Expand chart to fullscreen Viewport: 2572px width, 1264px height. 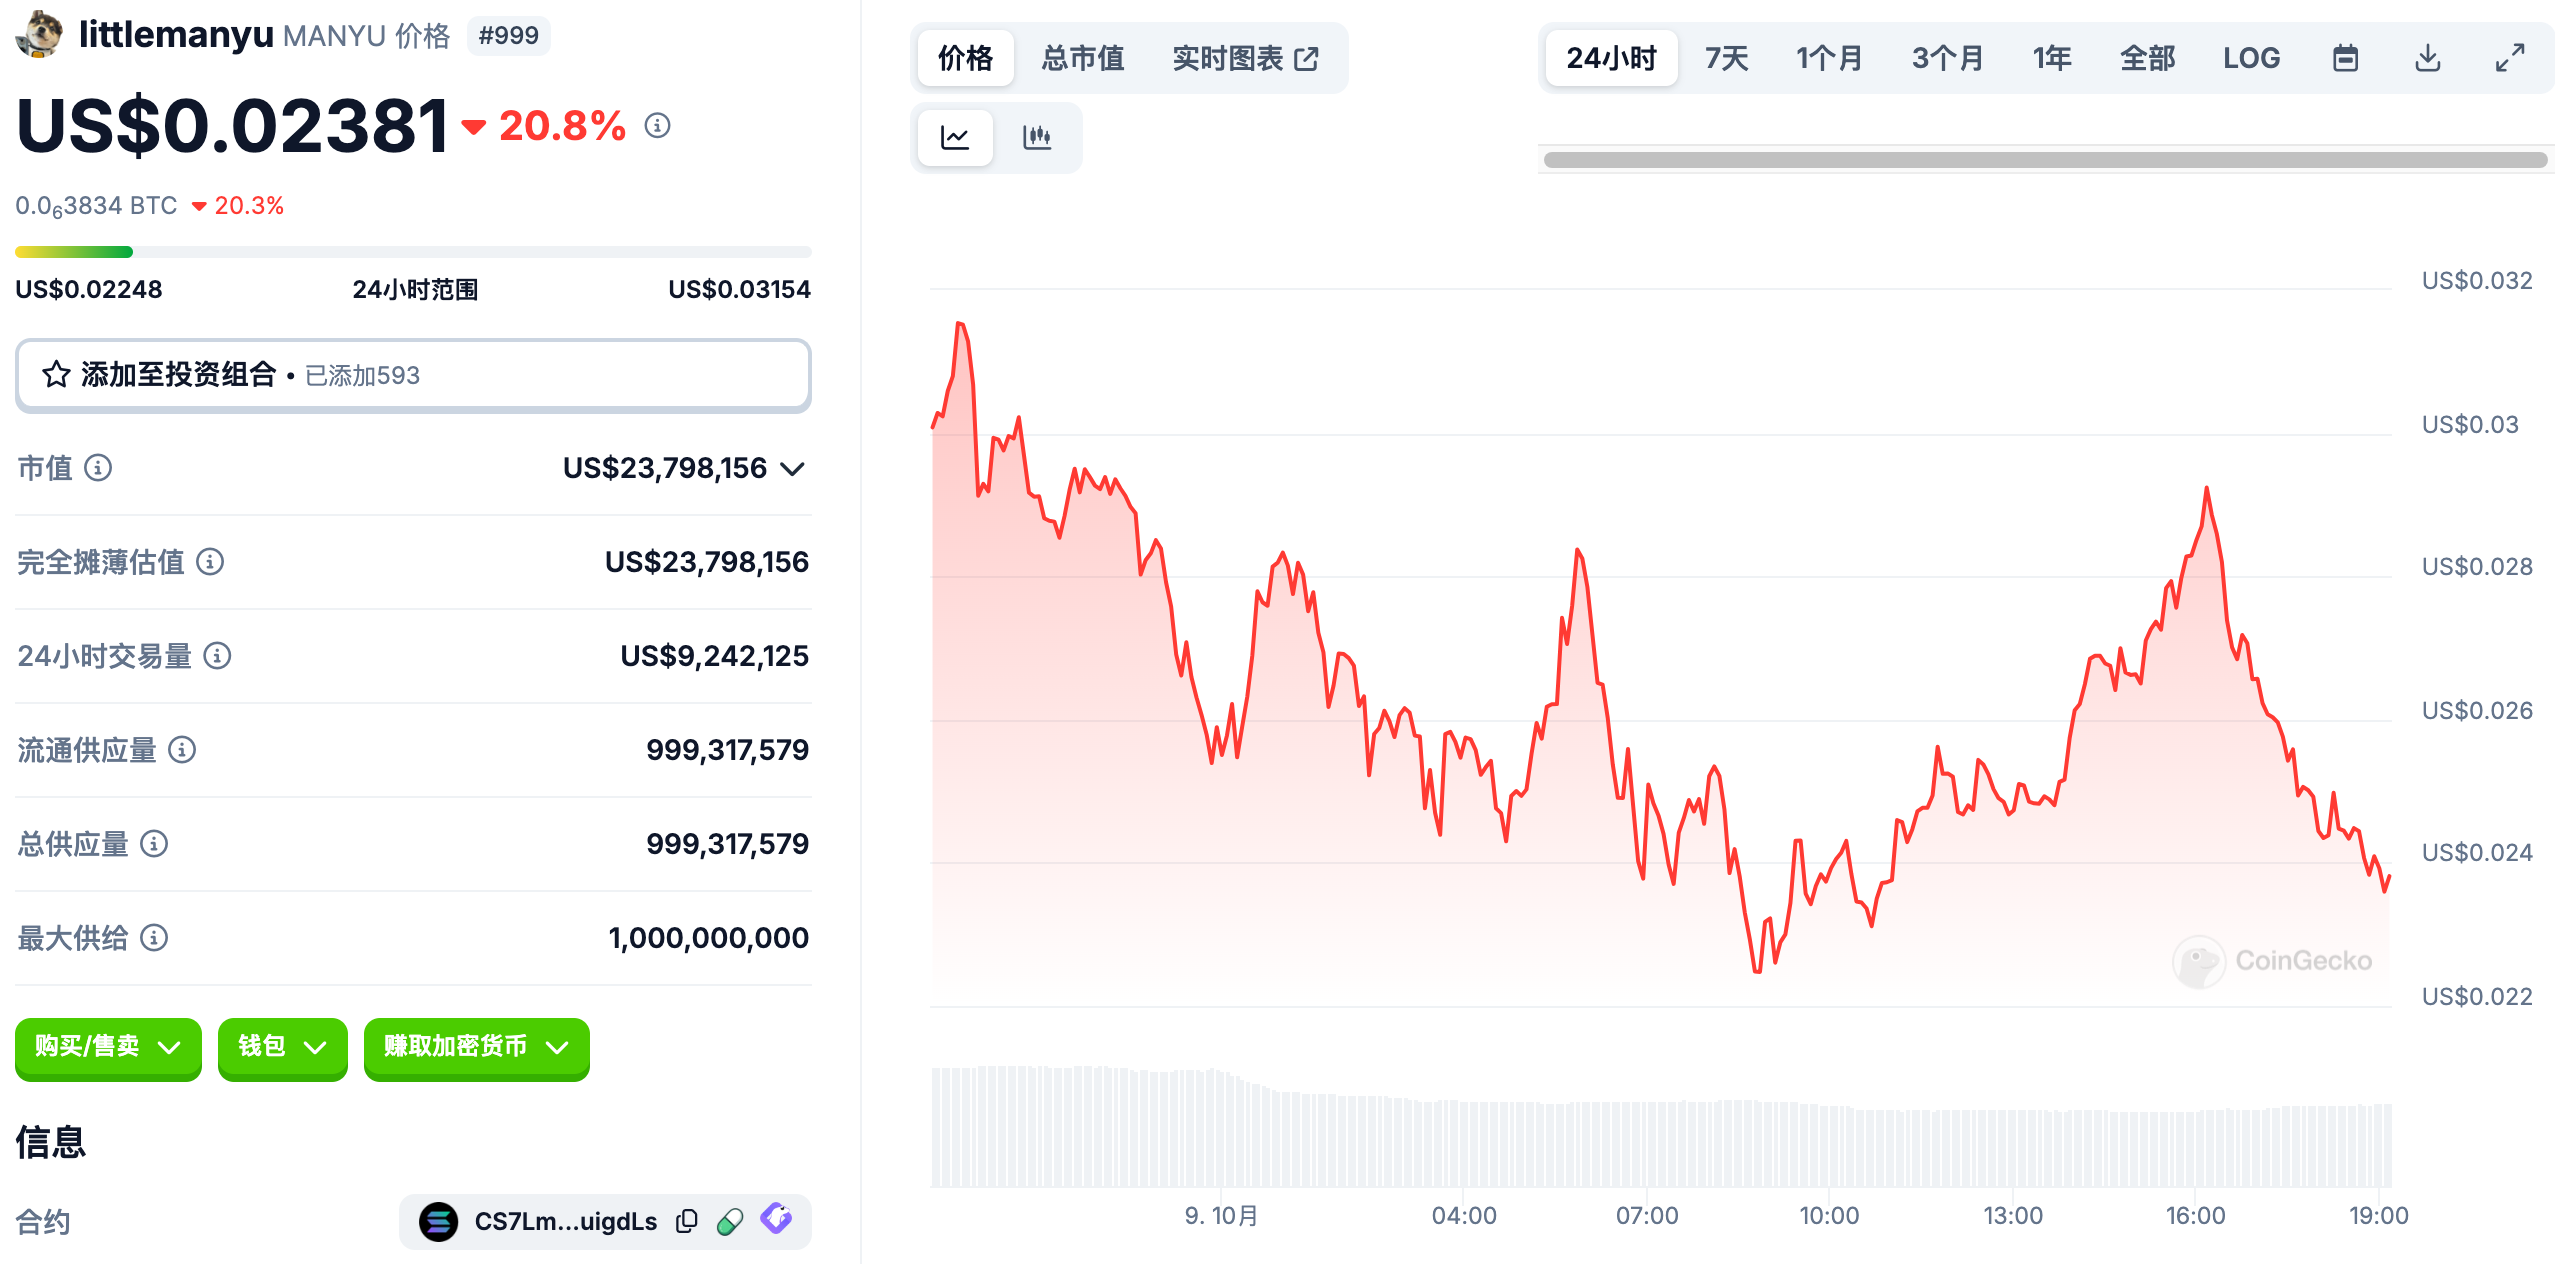(2509, 58)
